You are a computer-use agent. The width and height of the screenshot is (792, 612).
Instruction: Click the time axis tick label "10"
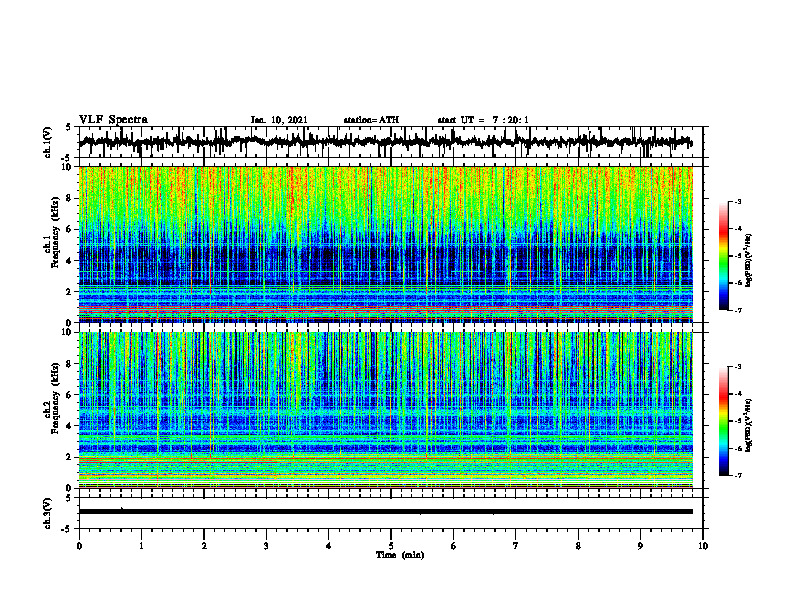[703, 546]
